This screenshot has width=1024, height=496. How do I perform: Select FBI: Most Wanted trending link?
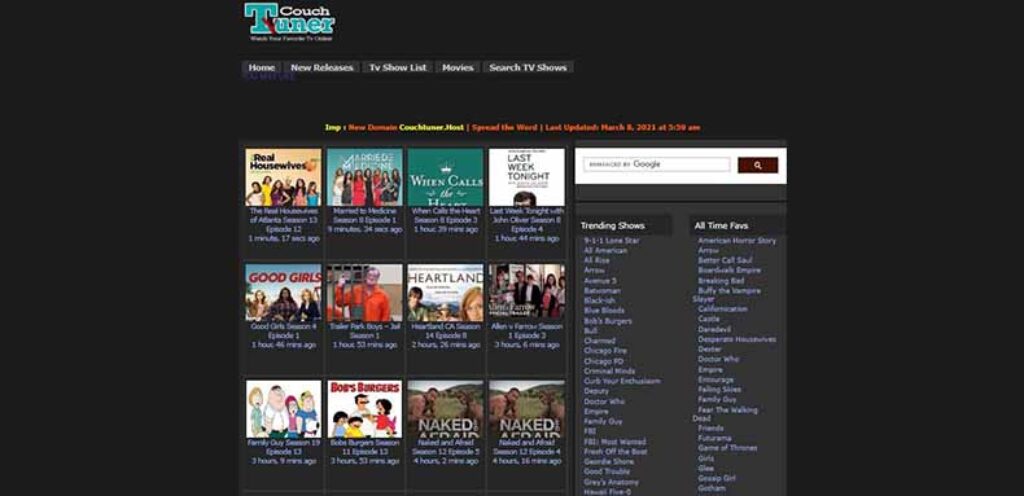614,442
